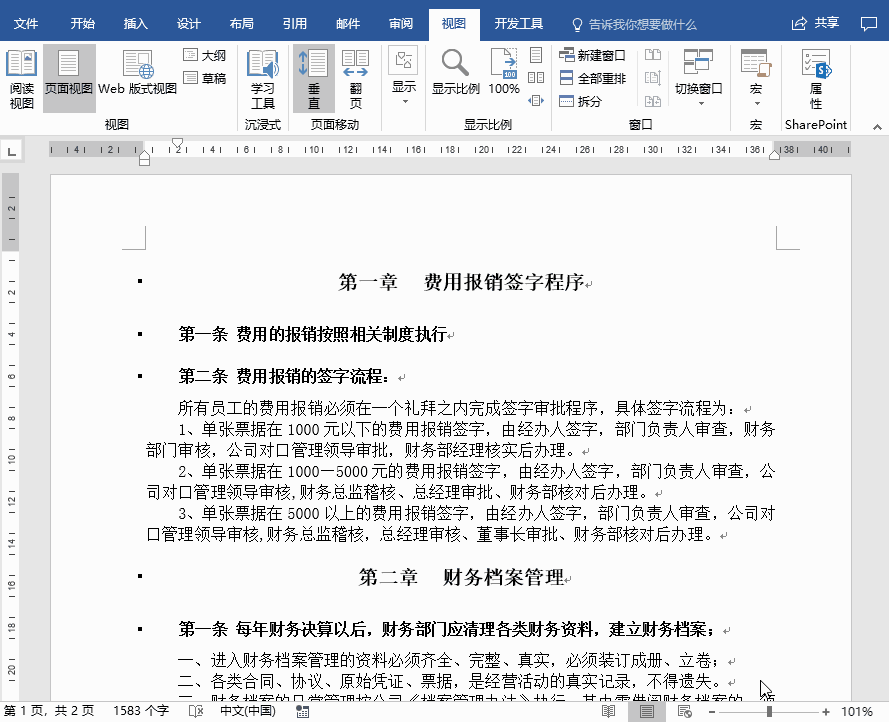
Task: Switch to 大纲 outline view
Action: pos(205,55)
